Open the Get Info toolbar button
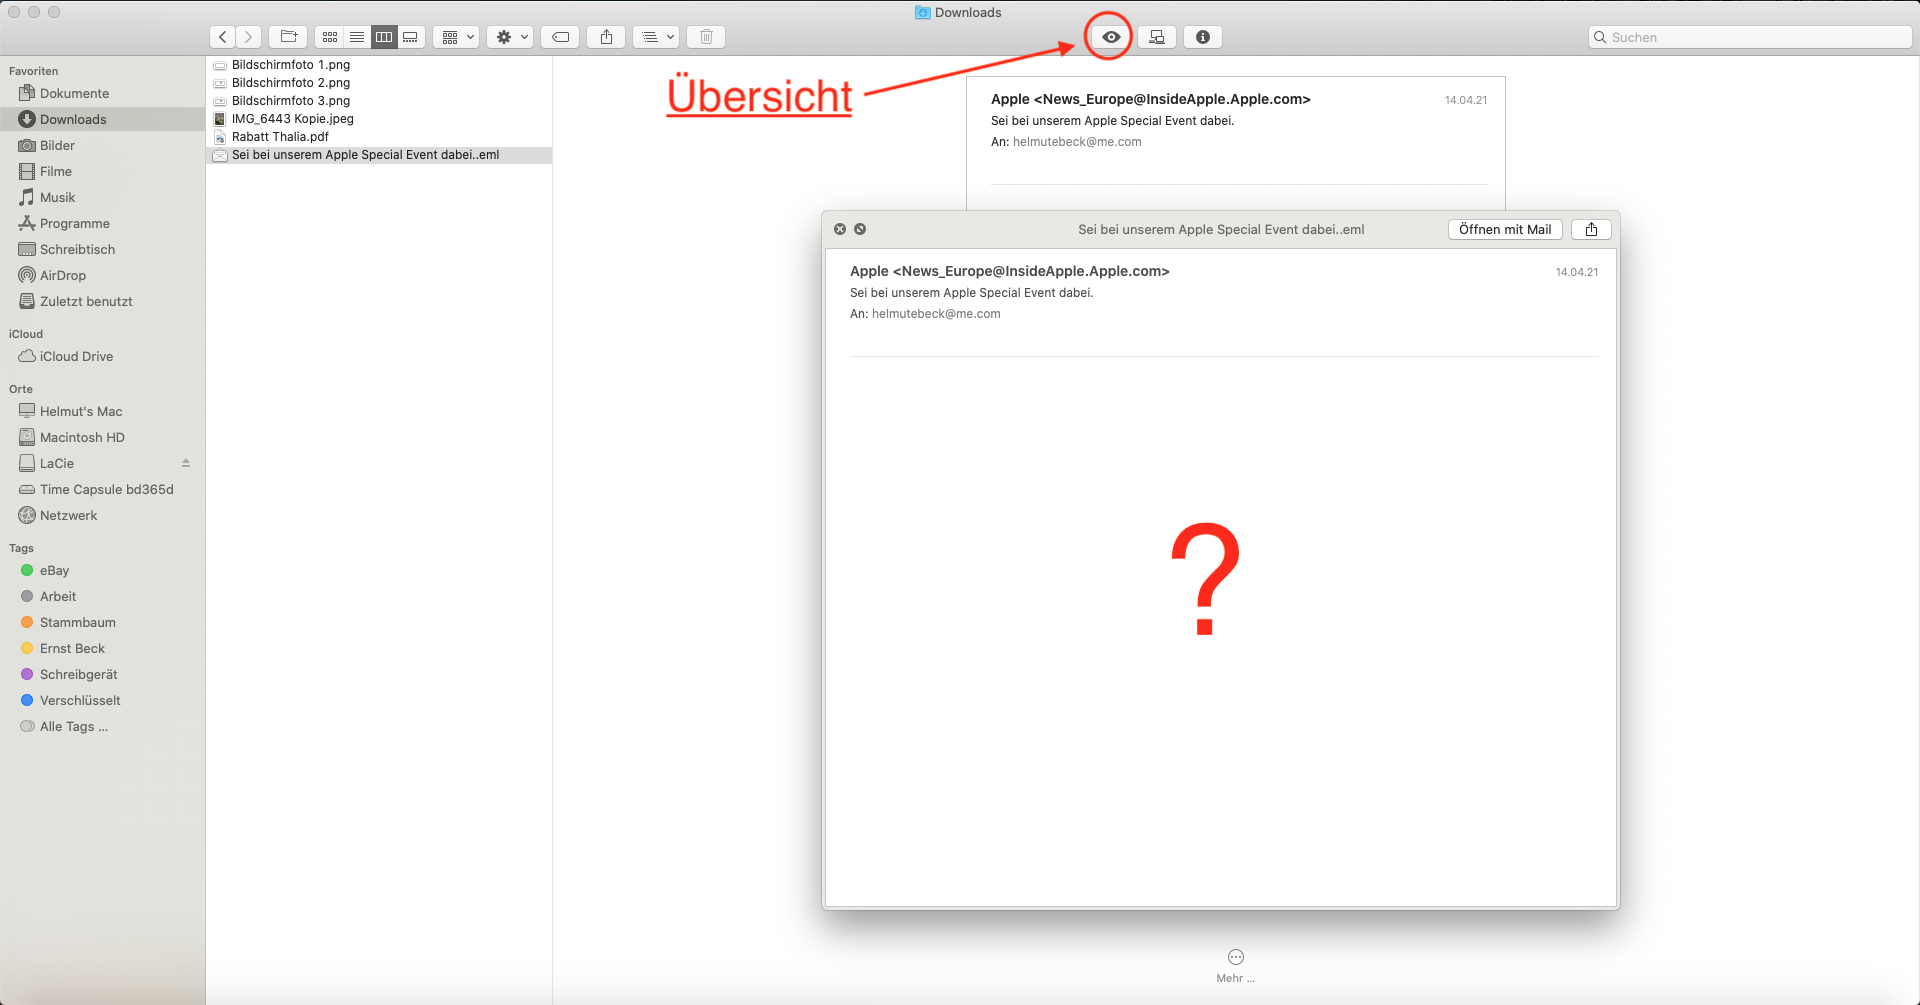Viewport: 1920px width, 1005px height. pos(1203,37)
